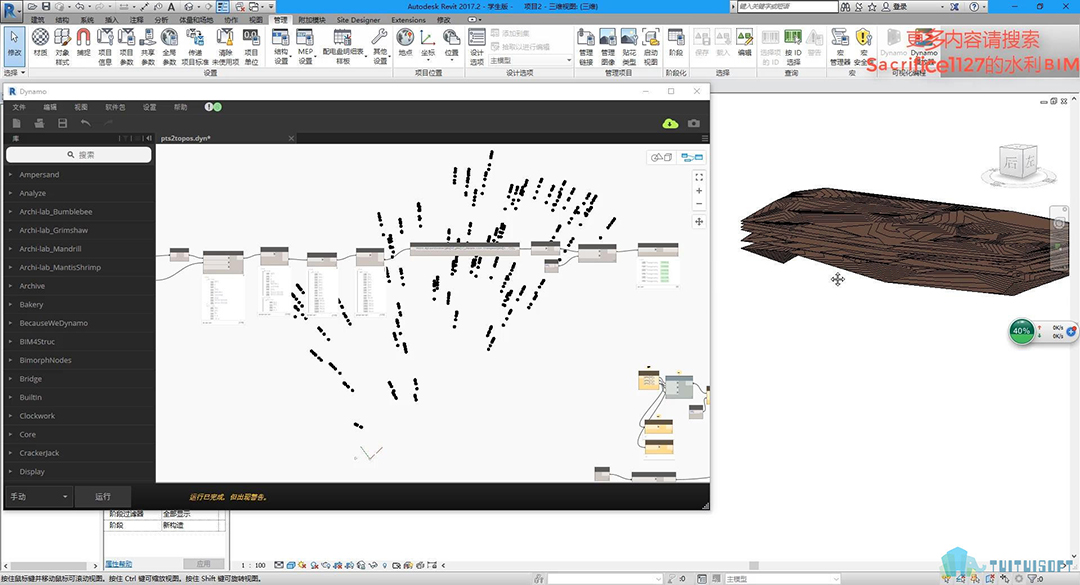This screenshot has width=1080, height=585.
Task: Click the green cloud download icon in Dynamo
Action: (x=670, y=123)
